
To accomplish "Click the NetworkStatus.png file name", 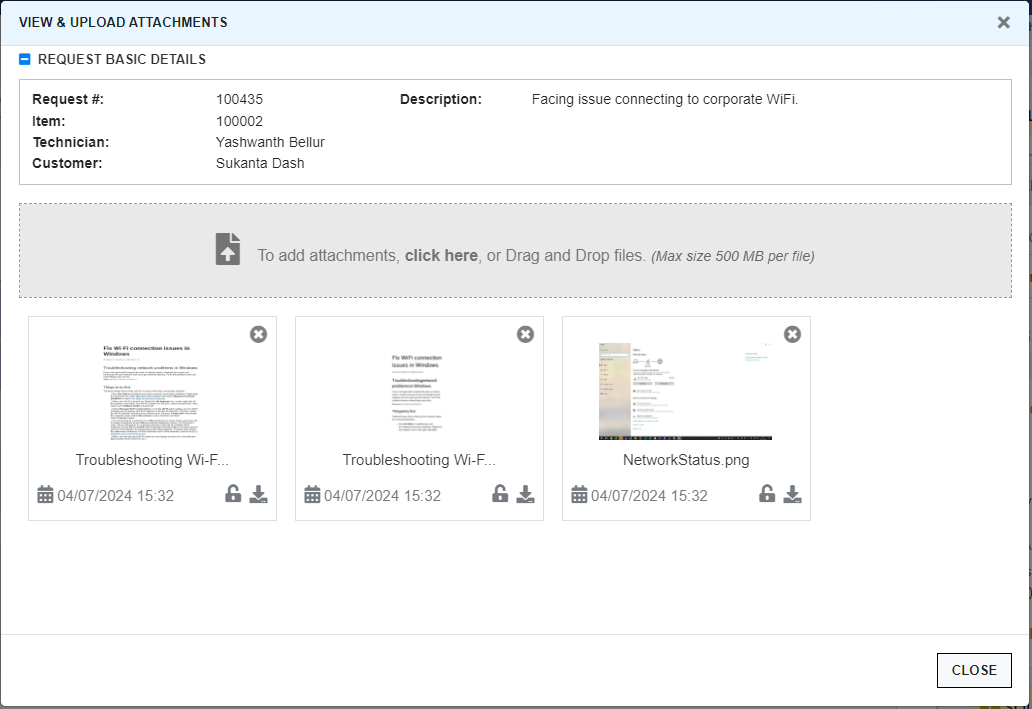I will point(686,460).
